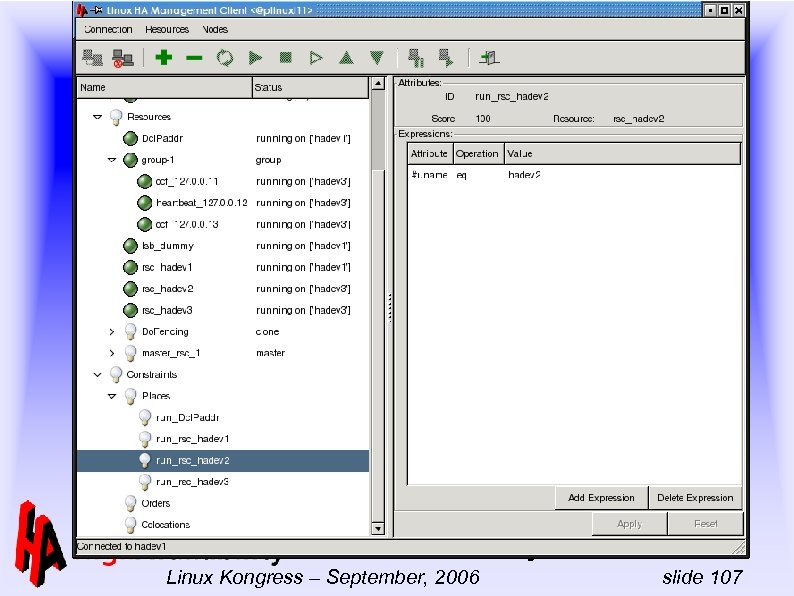Click the Attribute column header

(x=430, y=153)
